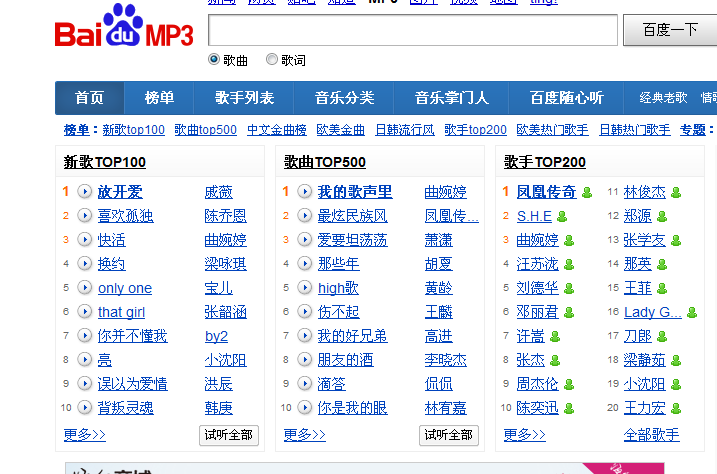This screenshot has width=717, height=474.
Task: Click 试听全部 under 歌曲TOP500
Action: [x=449, y=435]
